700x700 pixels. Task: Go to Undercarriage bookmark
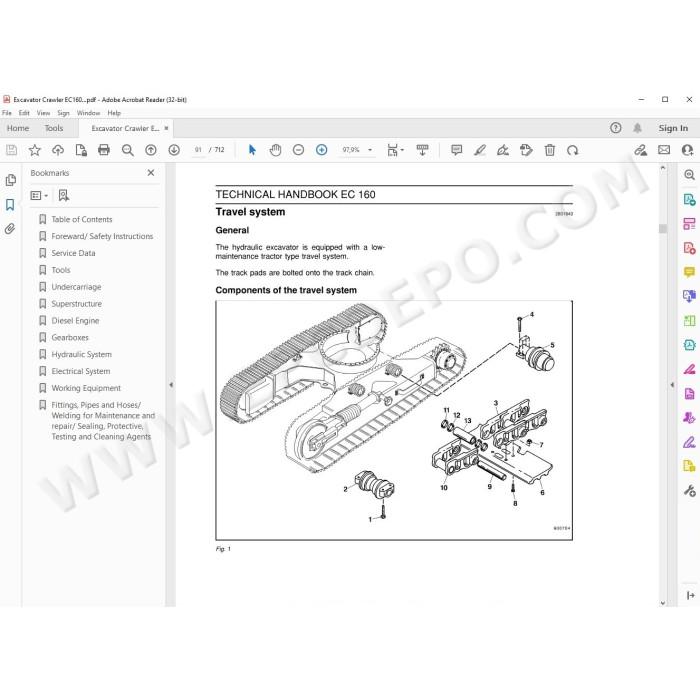[76, 287]
